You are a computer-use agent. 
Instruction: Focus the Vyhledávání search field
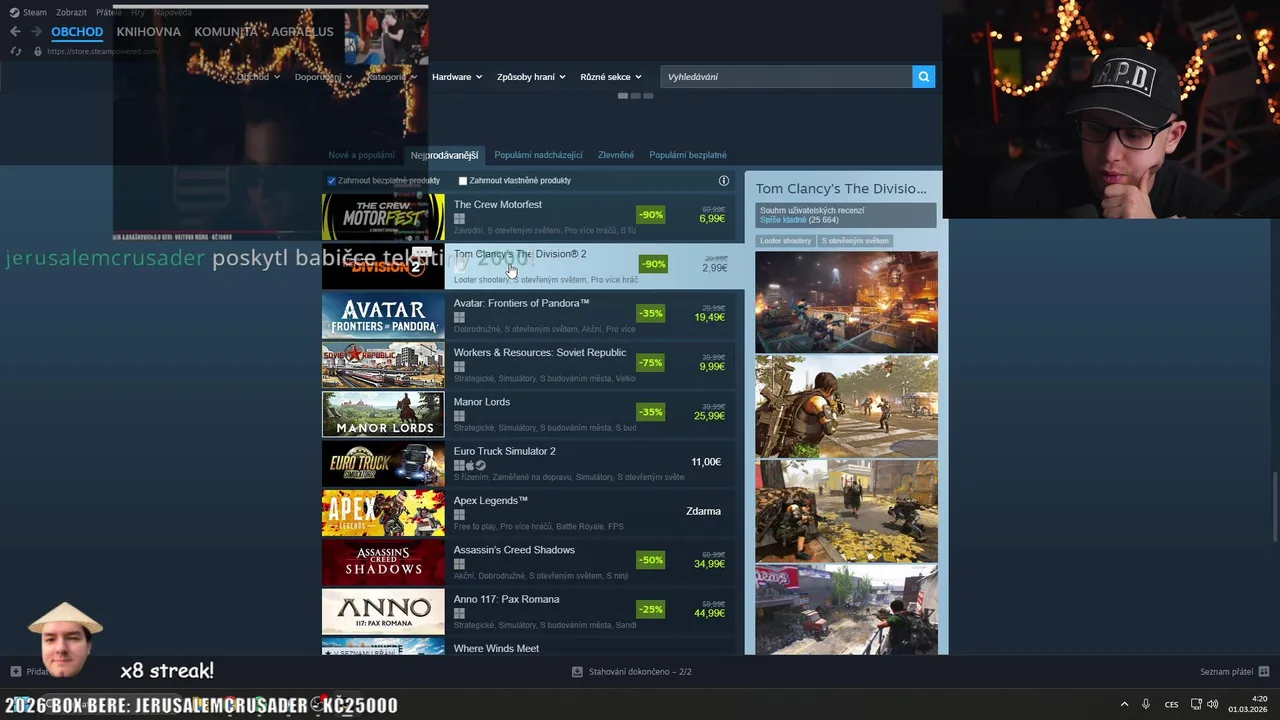786,76
